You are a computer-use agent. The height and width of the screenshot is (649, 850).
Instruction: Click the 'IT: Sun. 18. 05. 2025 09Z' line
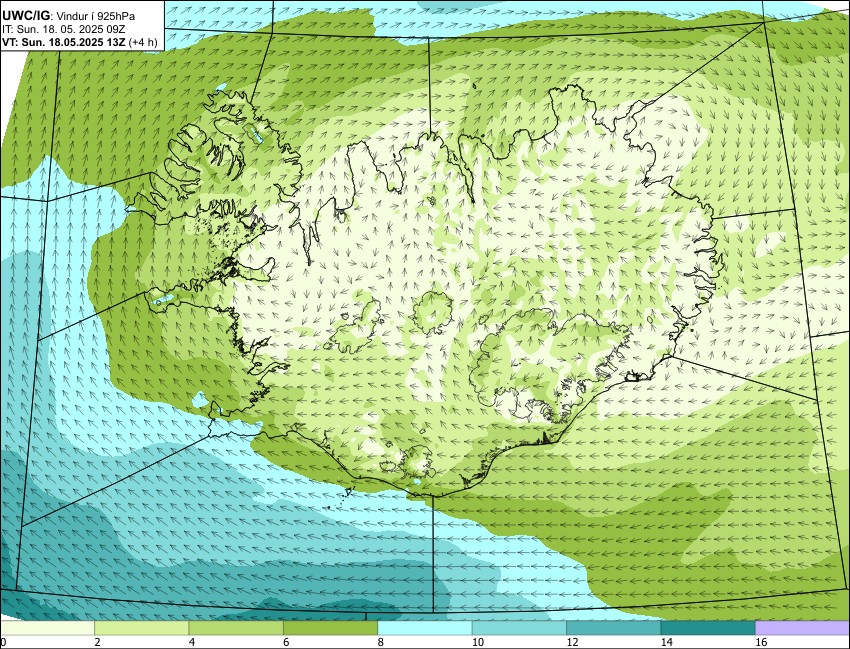click(x=63, y=29)
